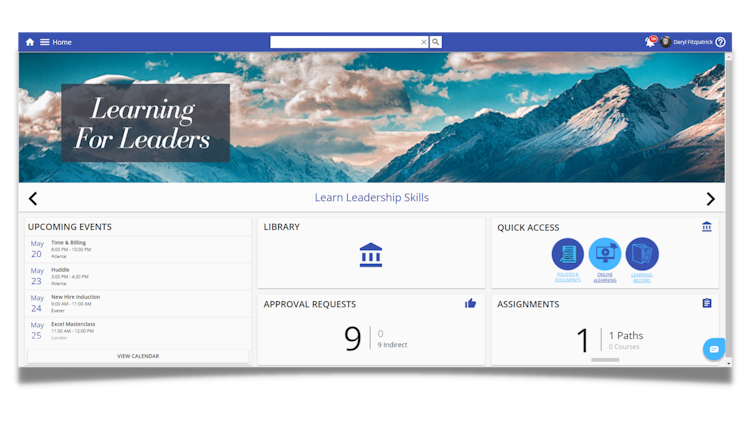Click the View Calendar button

point(138,356)
